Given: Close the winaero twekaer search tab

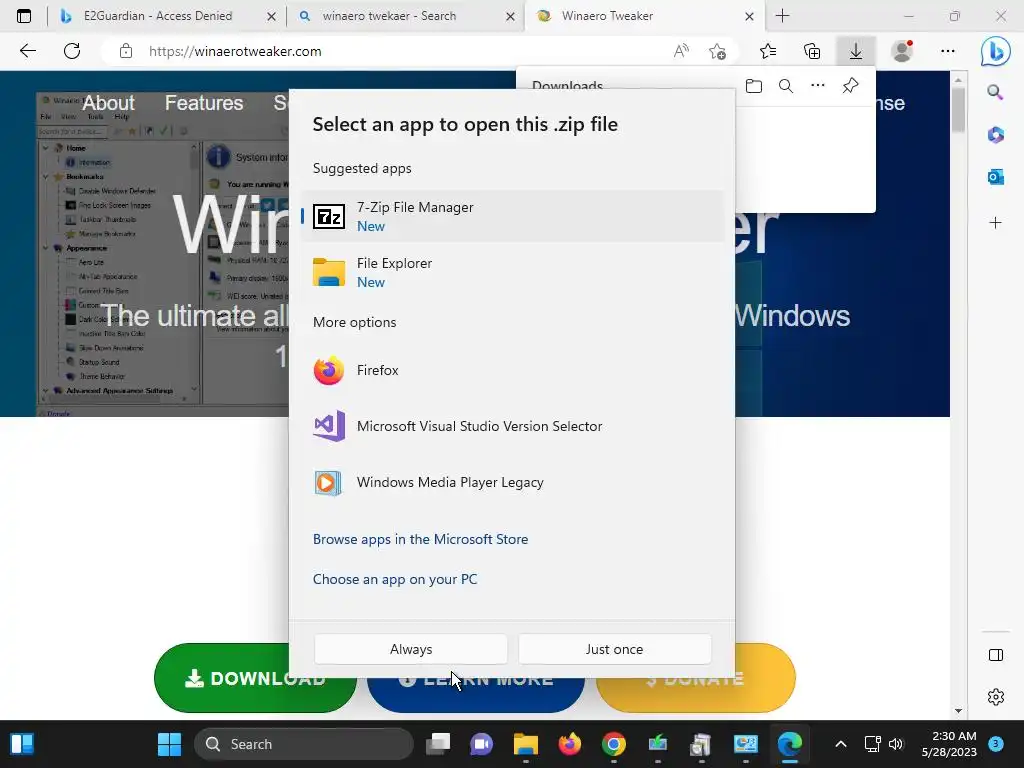Looking at the screenshot, I should click(x=511, y=17).
